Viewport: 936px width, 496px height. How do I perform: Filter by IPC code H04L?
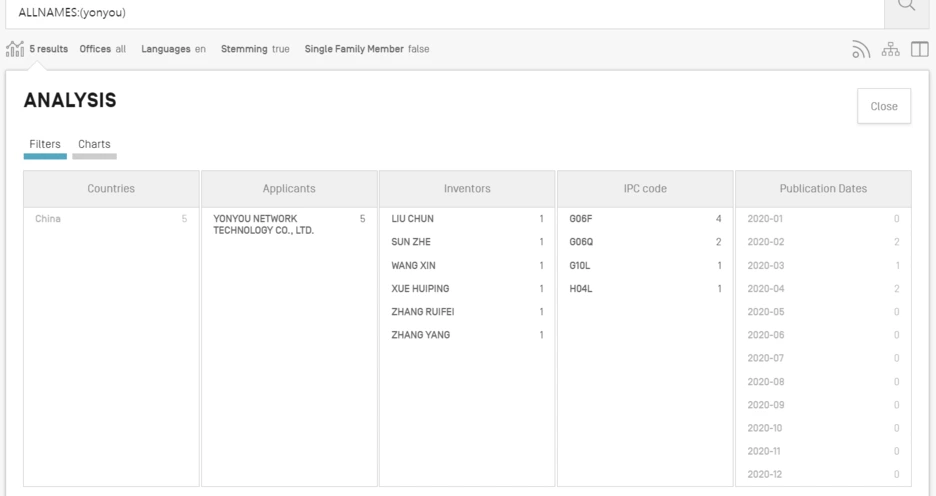pos(582,288)
